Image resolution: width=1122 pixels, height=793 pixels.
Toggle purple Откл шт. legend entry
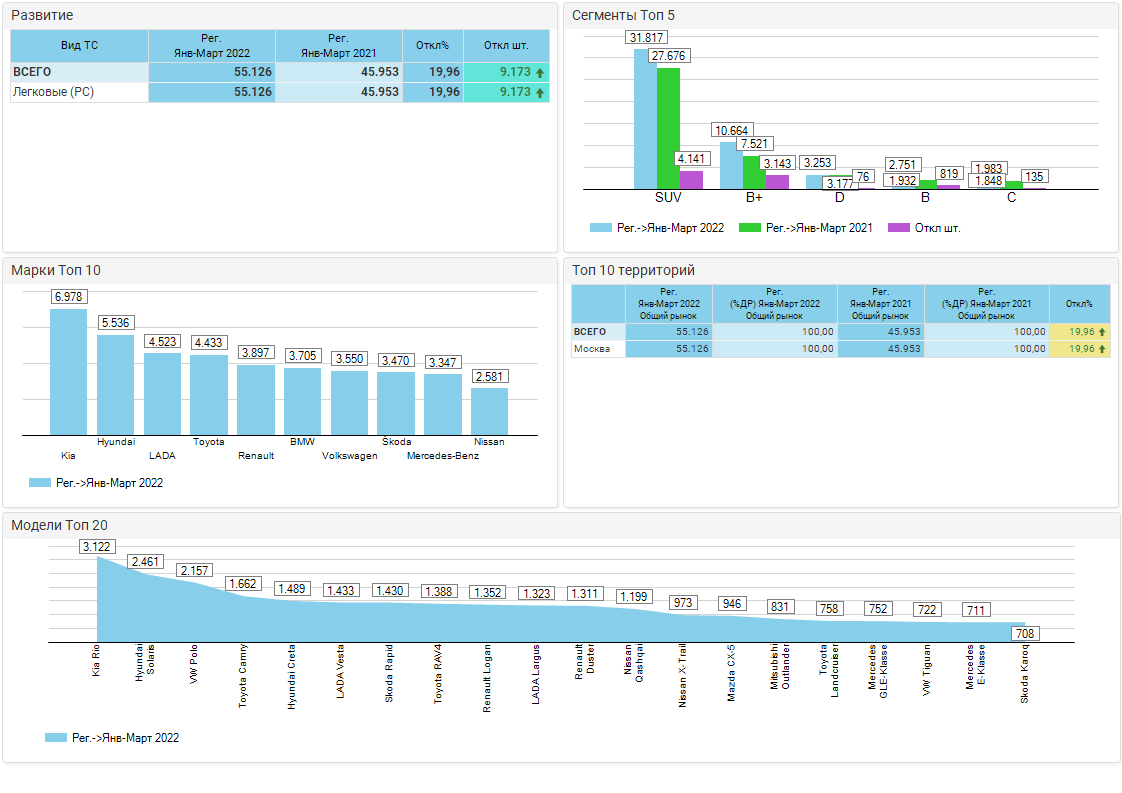click(899, 228)
